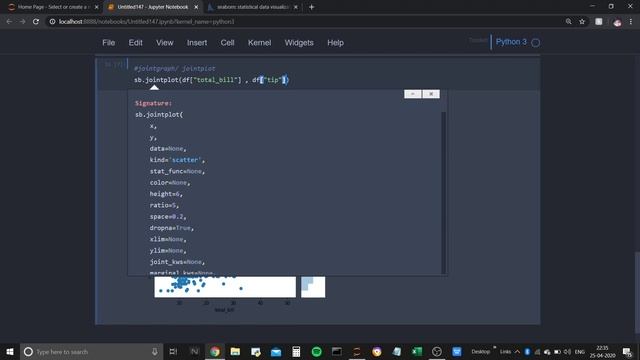Open the Calculator from the taskbar
Viewport: 640px width, 360px height.
(296, 351)
